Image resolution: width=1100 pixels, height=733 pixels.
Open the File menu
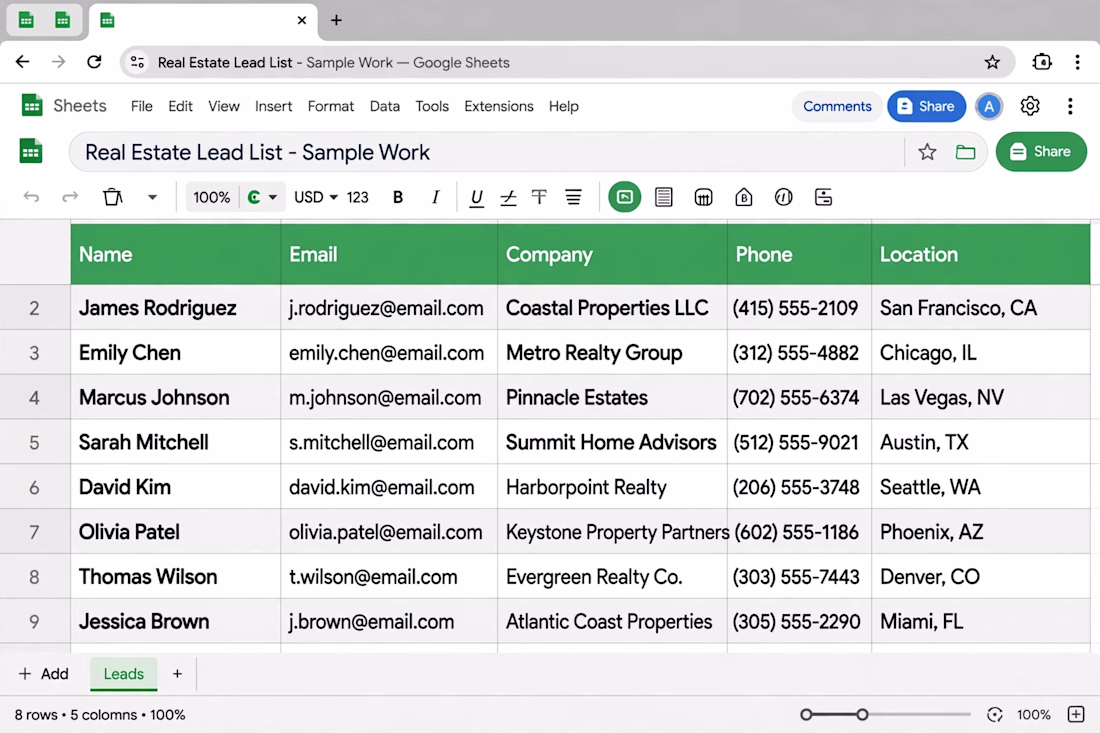pyautogui.click(x=141, y=106)
